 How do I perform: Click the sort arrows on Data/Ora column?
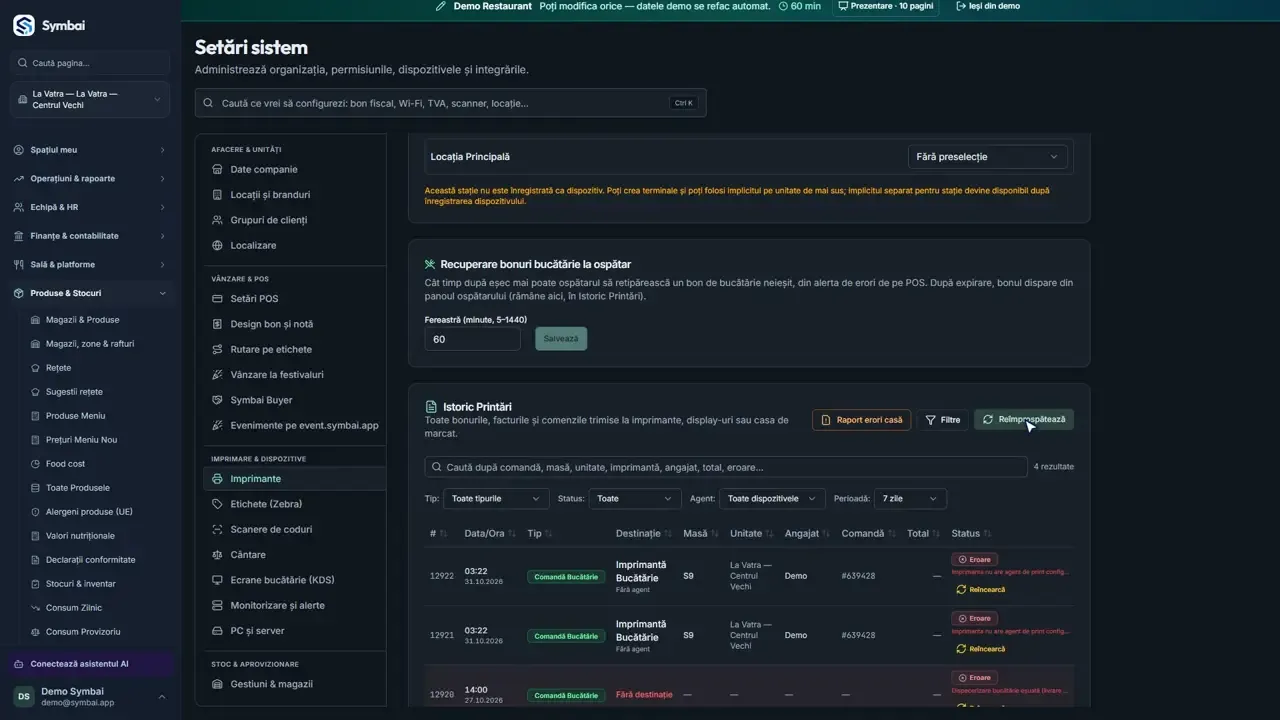pyautogui.click(x=513, y=534)
